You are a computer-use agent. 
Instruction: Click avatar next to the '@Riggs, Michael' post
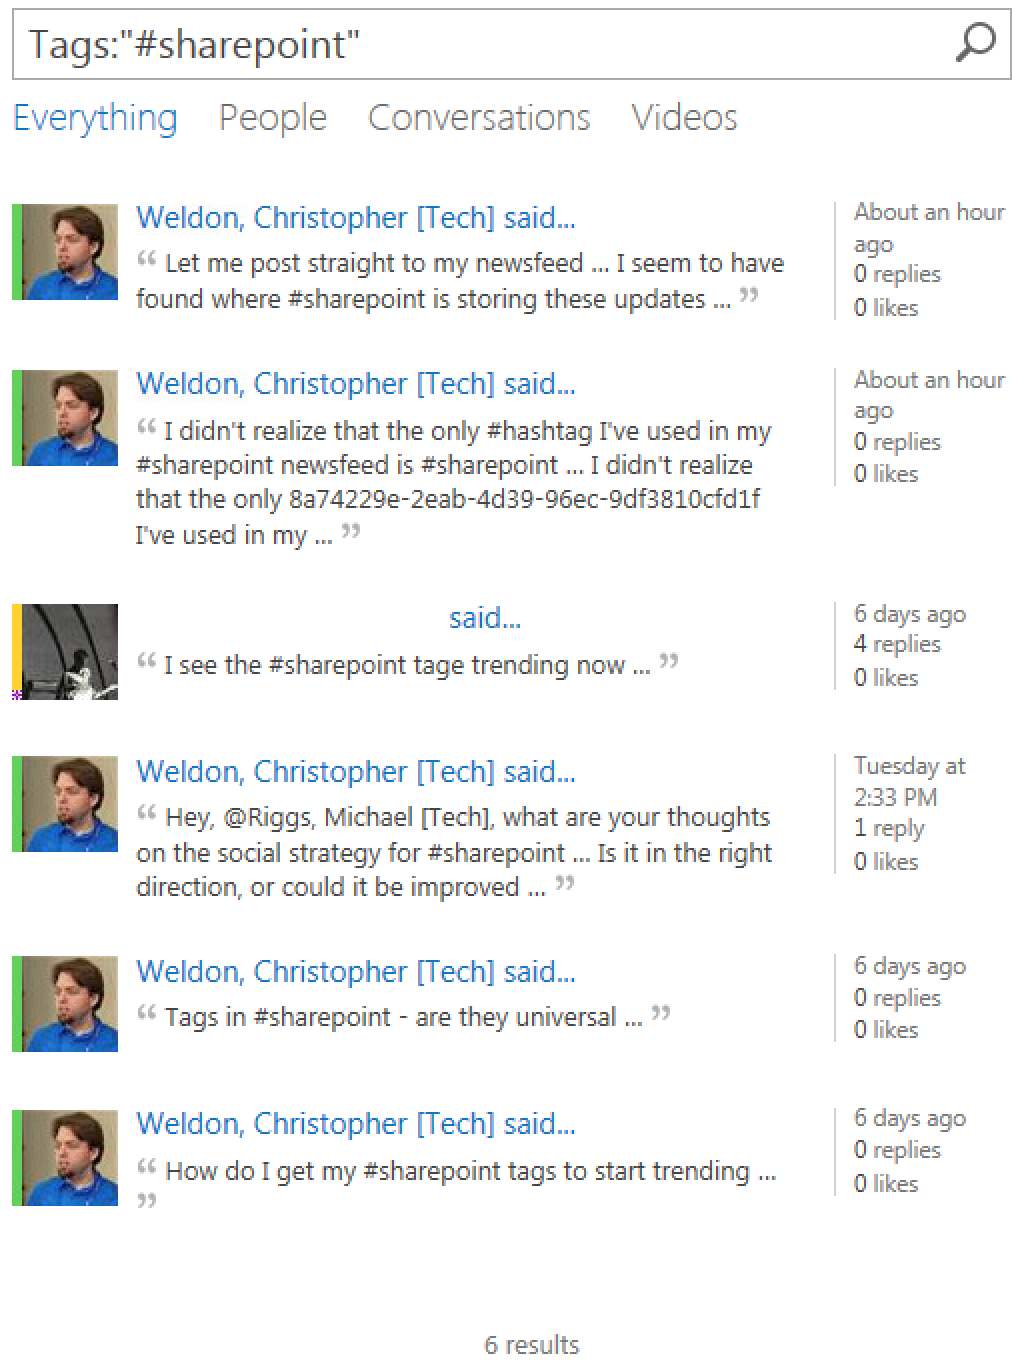pos(69,804)
